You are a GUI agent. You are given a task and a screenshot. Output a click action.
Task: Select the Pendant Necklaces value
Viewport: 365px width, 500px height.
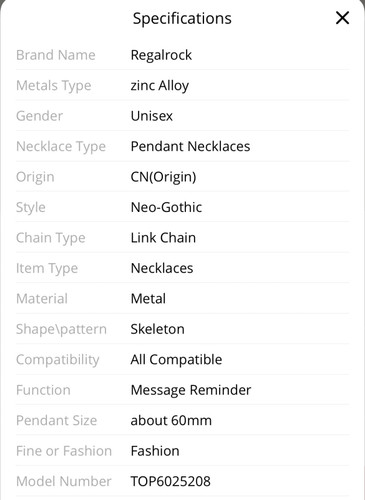pyautogui.click(x=190, y=146)
